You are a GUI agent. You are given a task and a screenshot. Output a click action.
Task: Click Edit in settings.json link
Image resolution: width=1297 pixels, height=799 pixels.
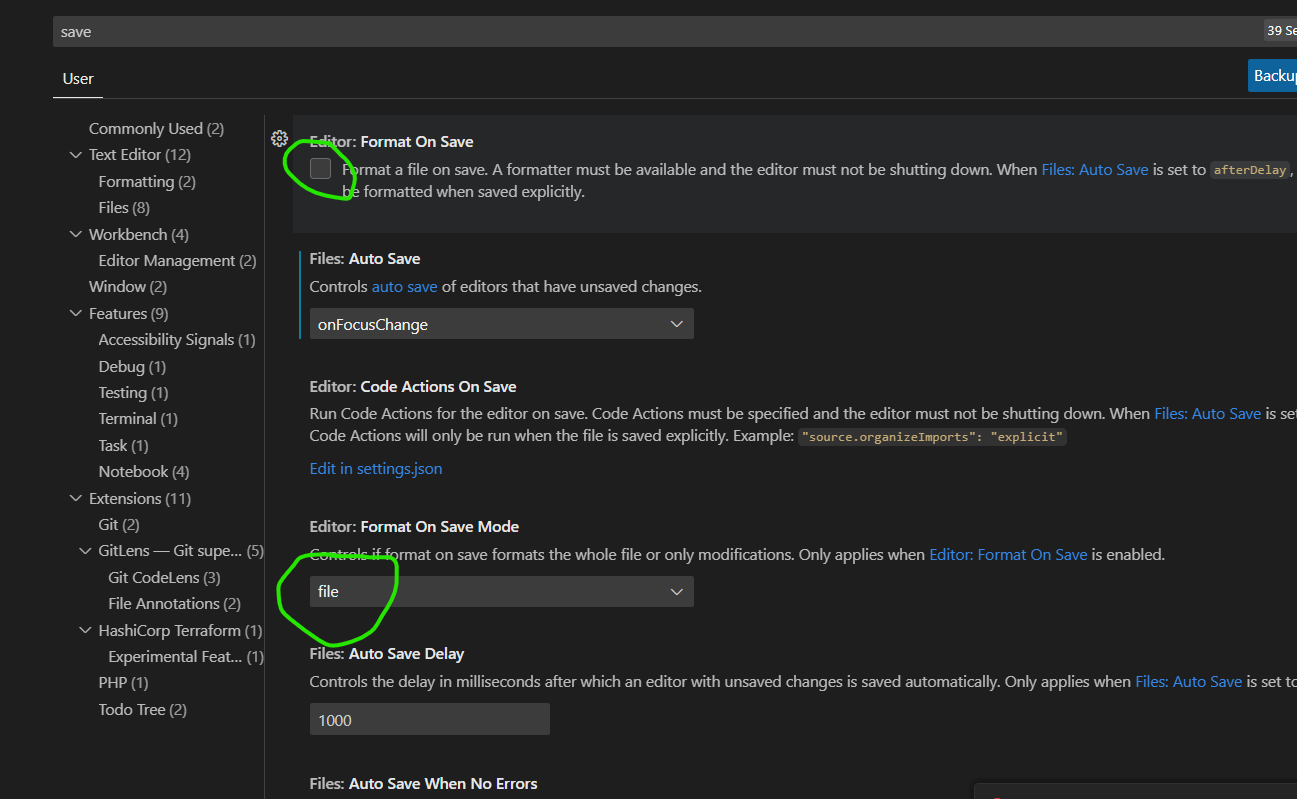tap(375, 468)
